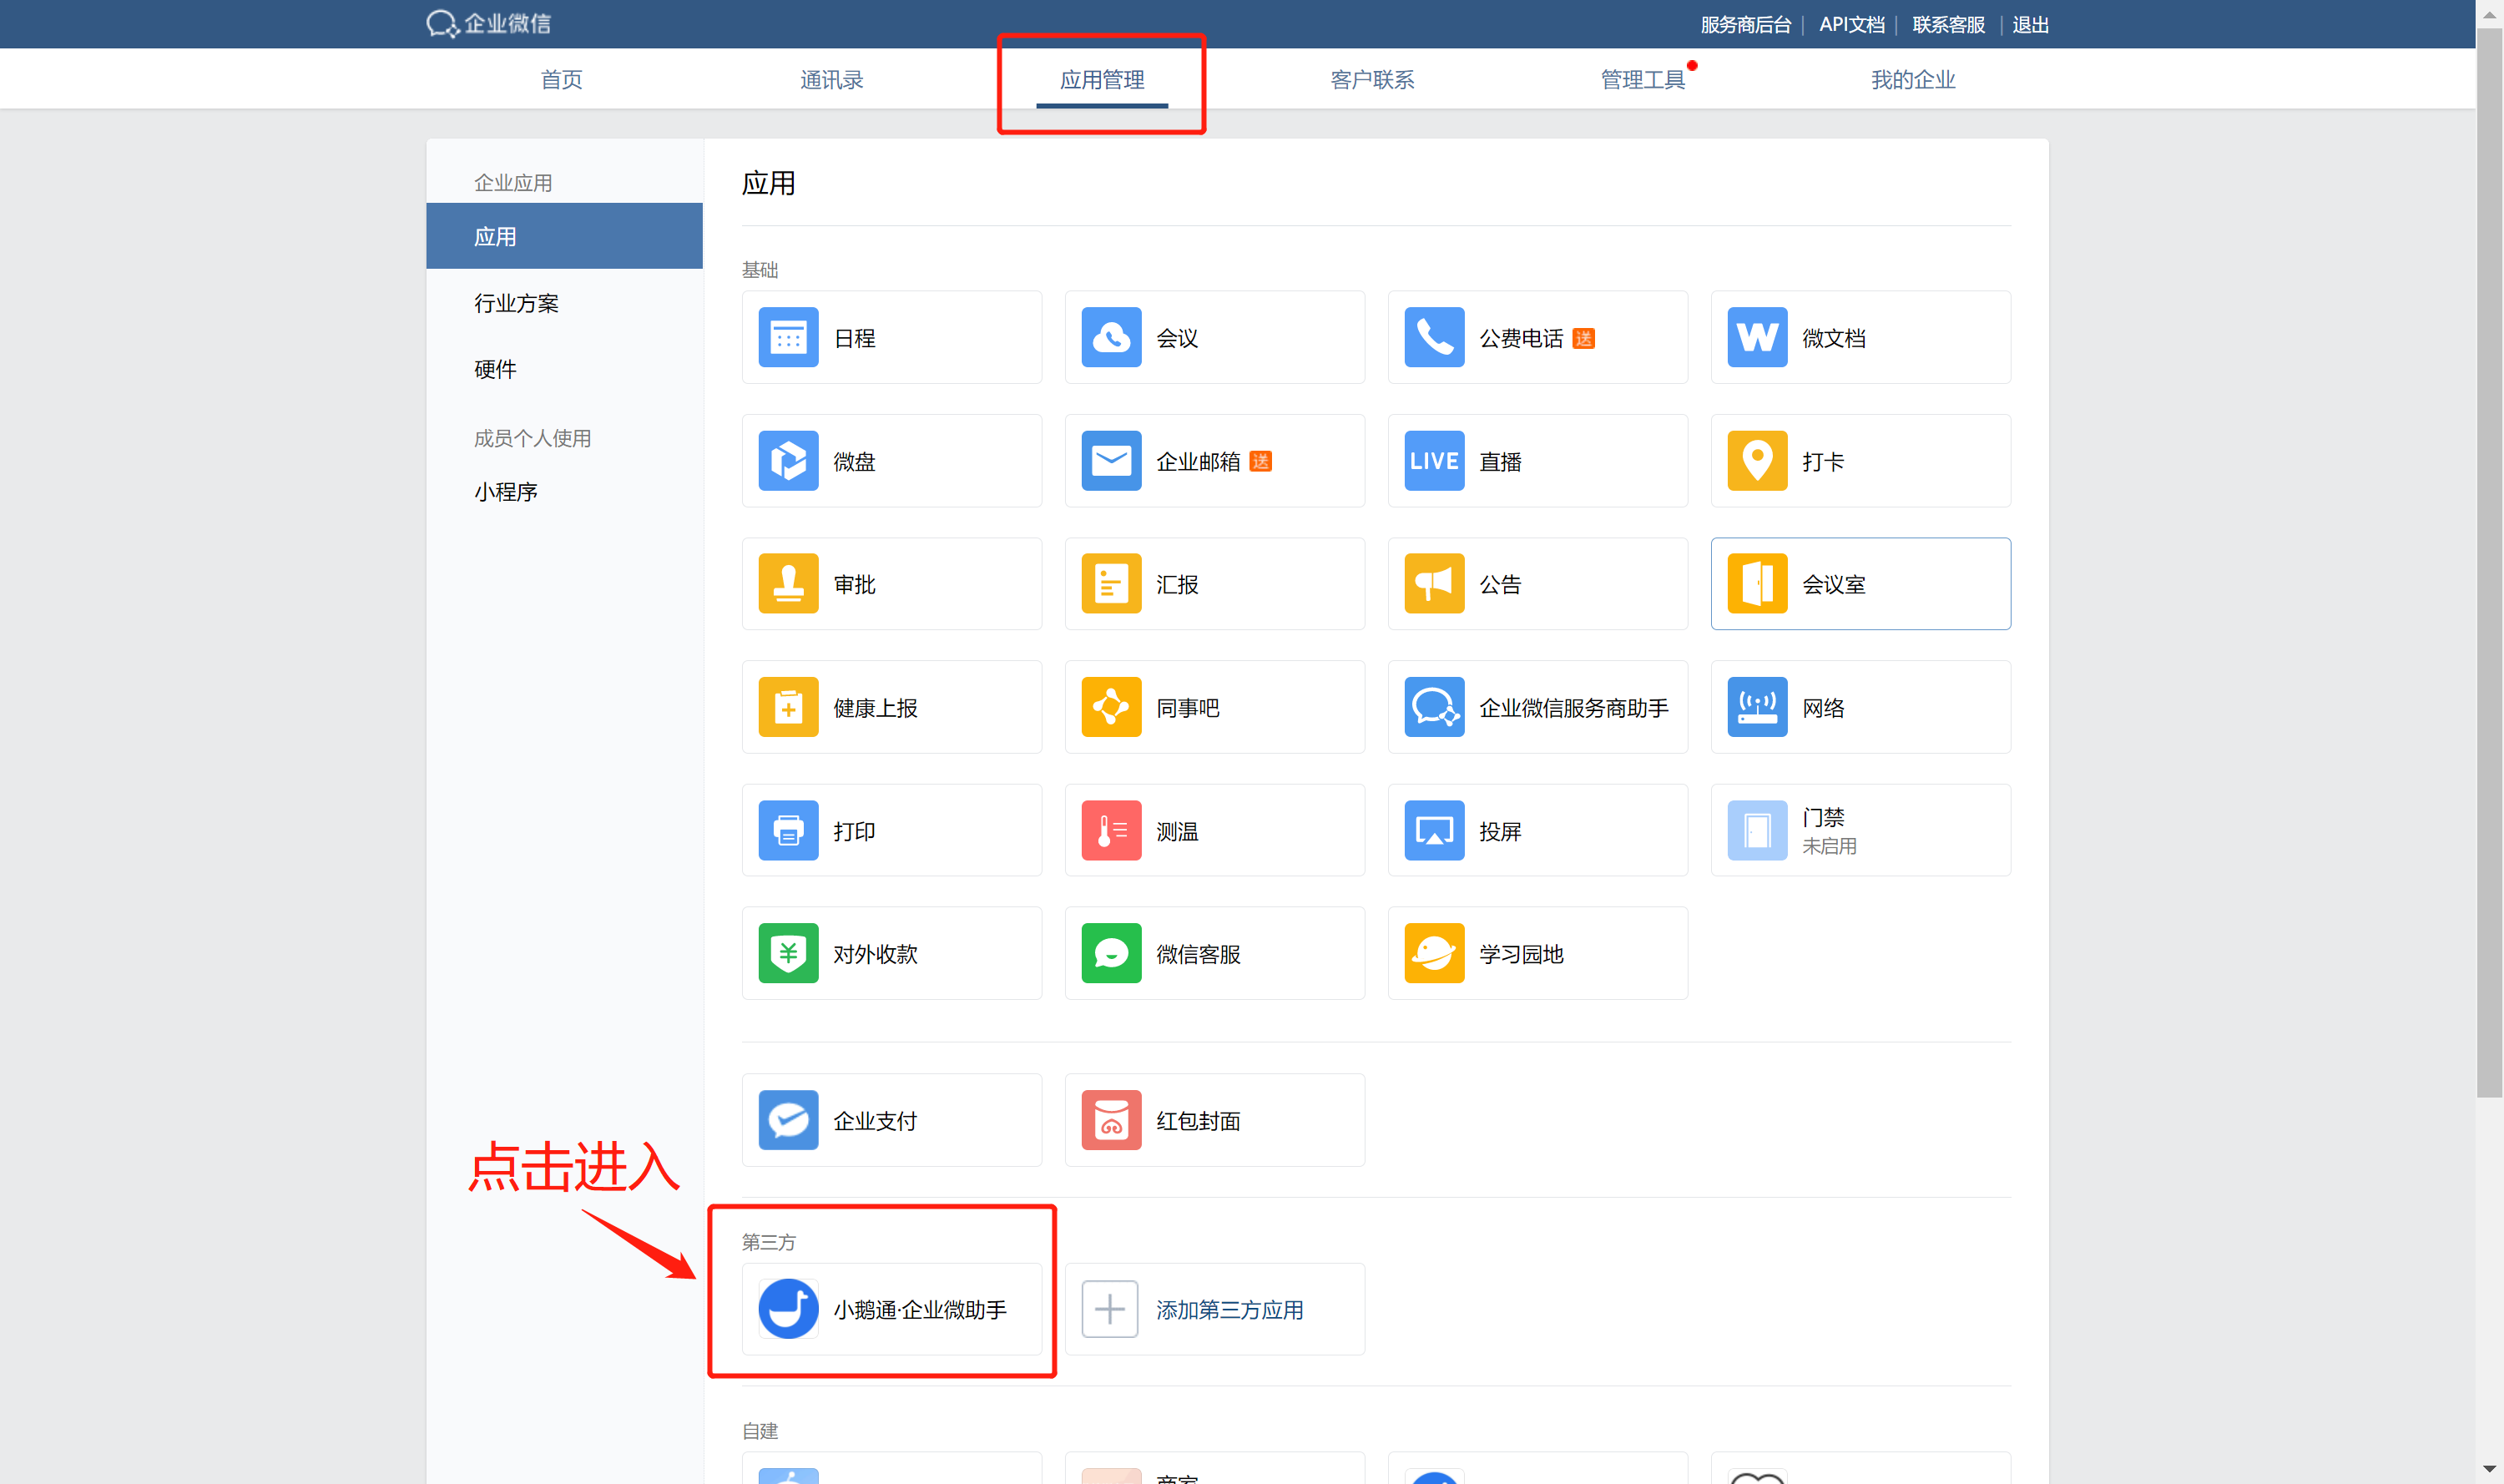
Task: Open the 健康上报 clipboard icon
Action: 788,708
